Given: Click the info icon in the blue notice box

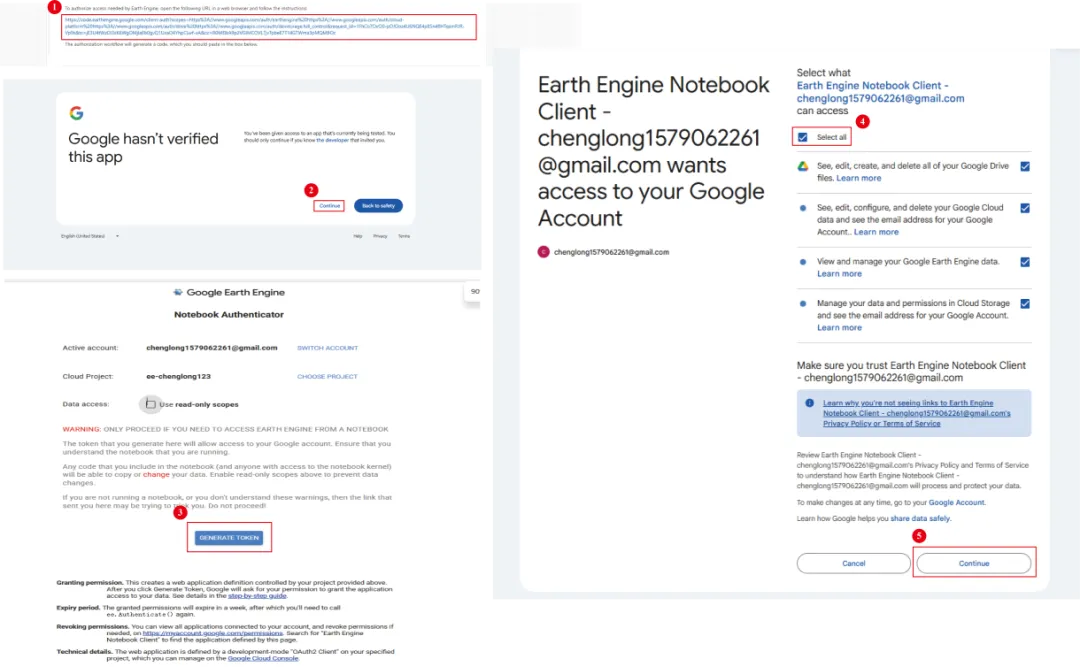Looking at the screenshot, I should (x=809, y=403).
